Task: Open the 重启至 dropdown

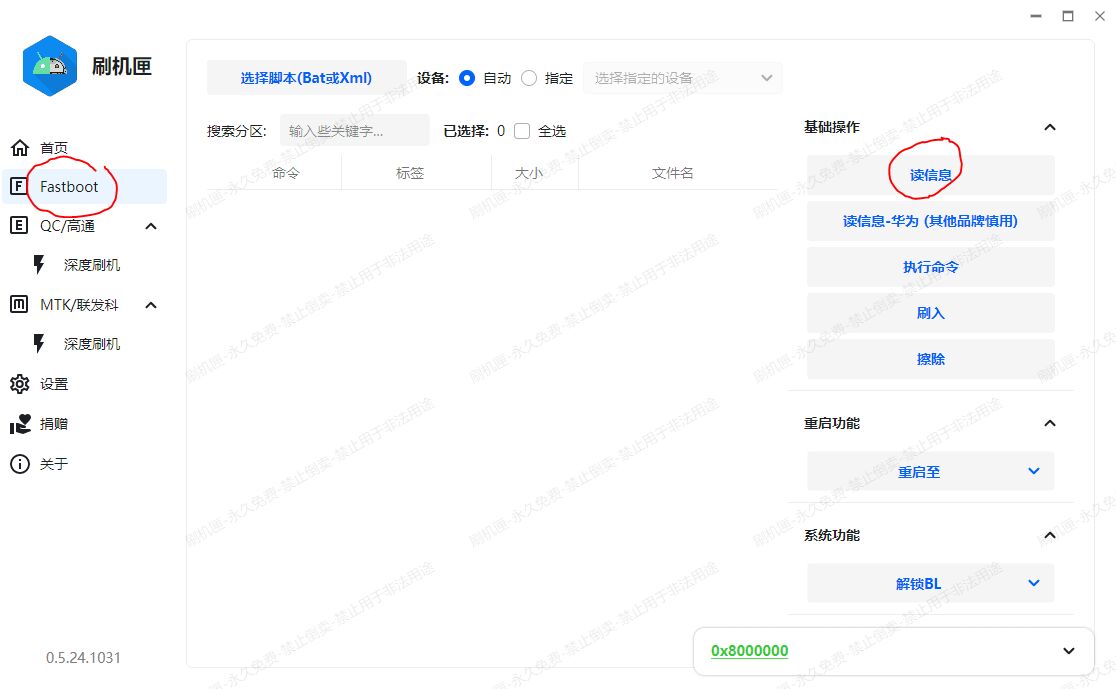Action: click(930, 471)
